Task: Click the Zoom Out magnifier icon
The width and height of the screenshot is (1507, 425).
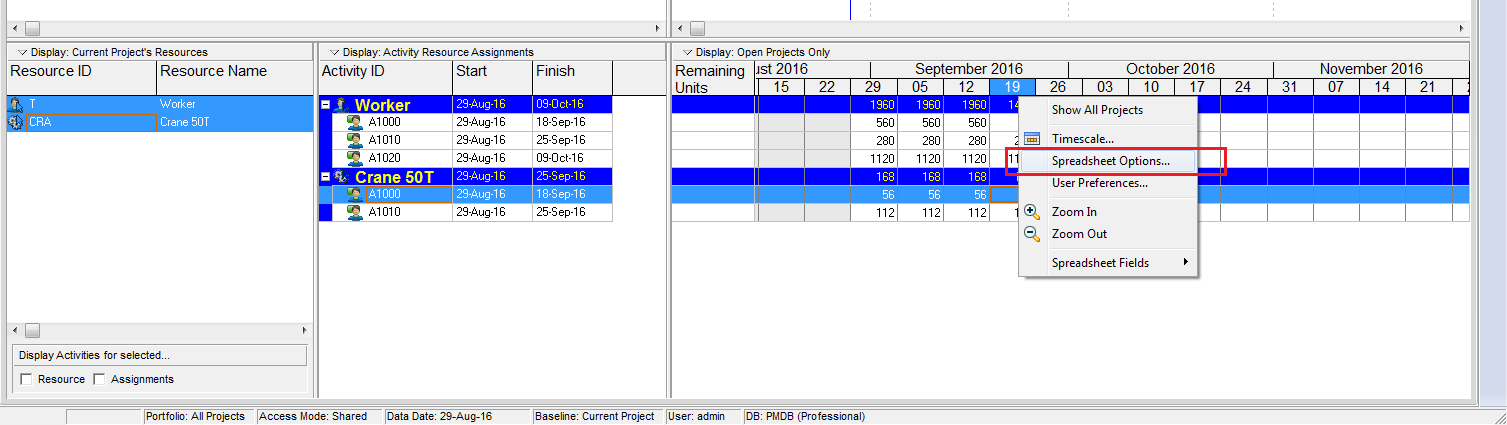Action: 1032,234
